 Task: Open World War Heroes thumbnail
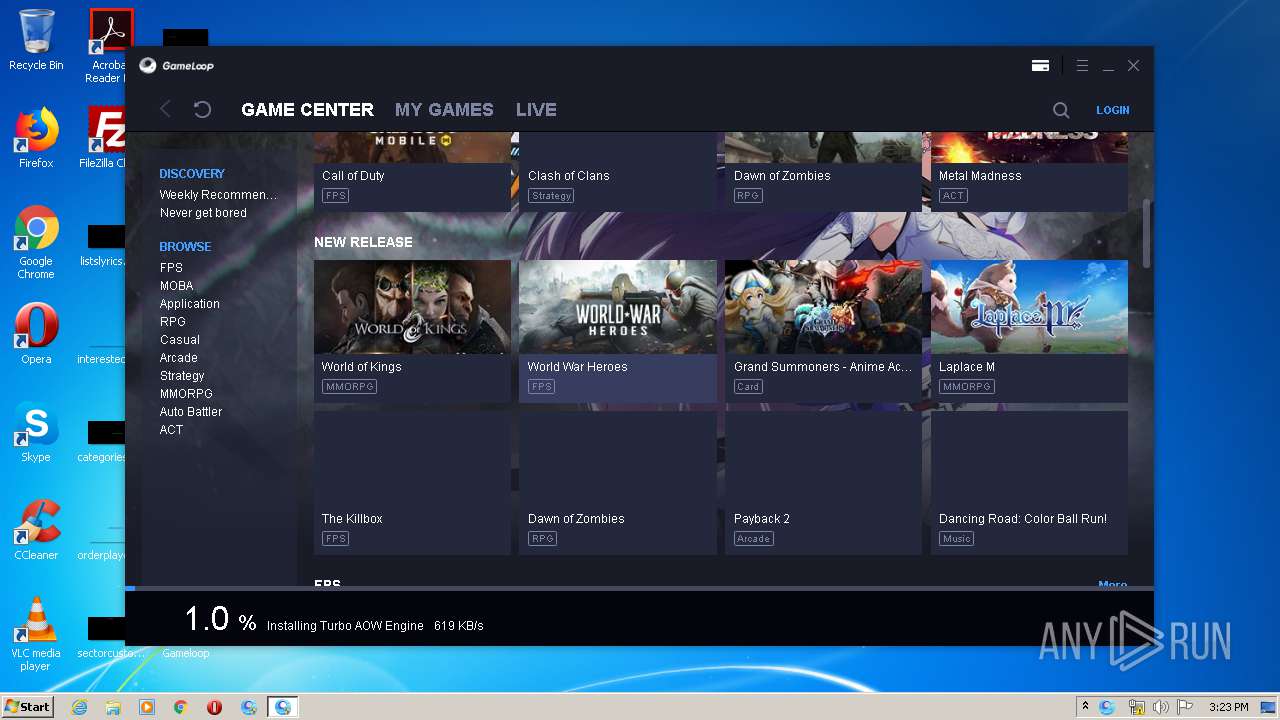point(618,307)
